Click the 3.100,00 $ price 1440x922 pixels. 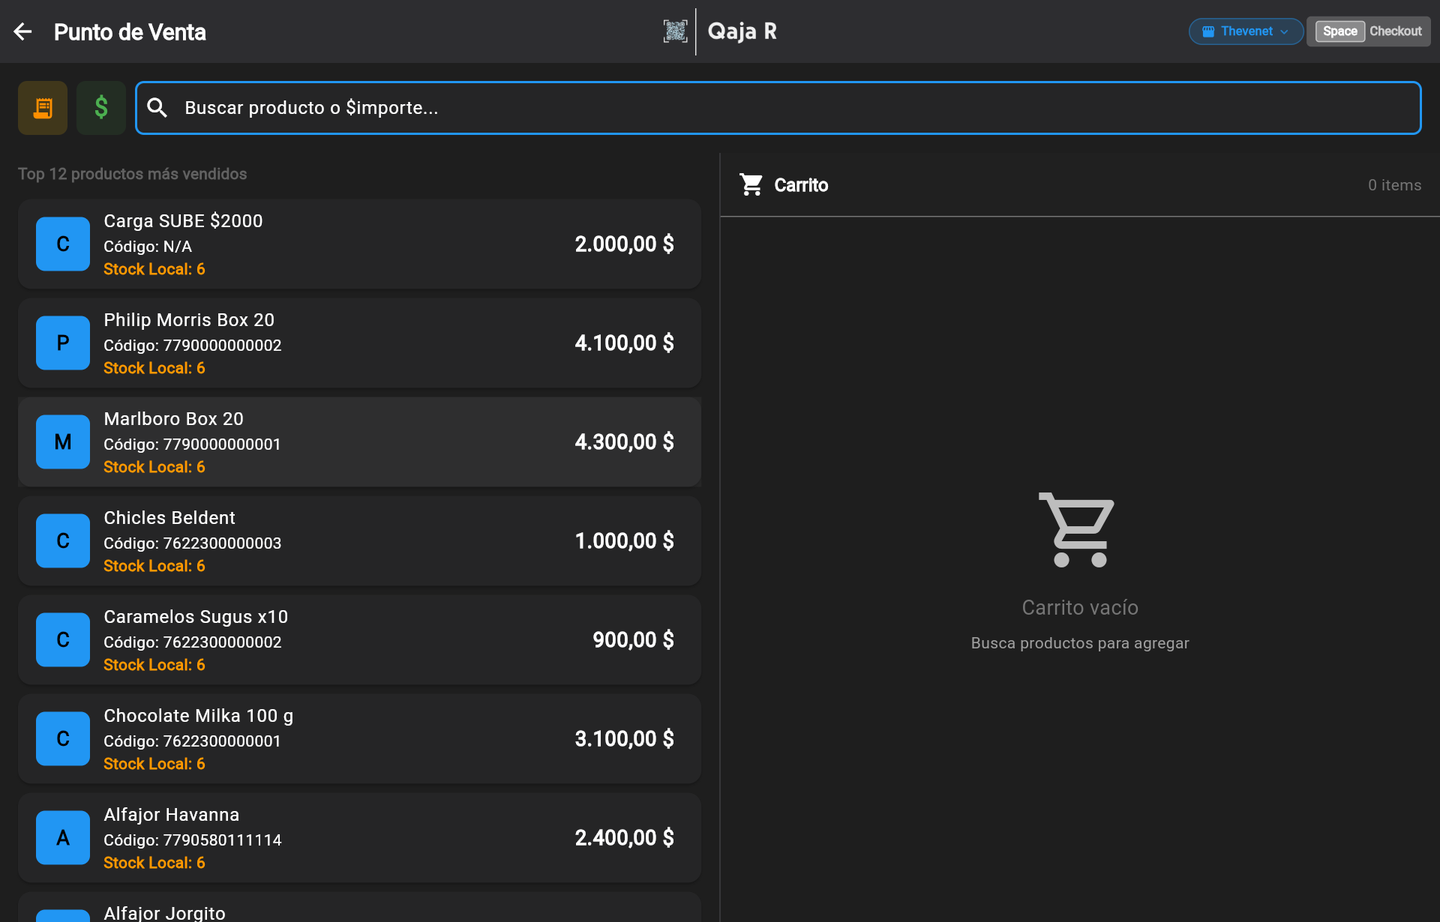(x=624, y=739)
